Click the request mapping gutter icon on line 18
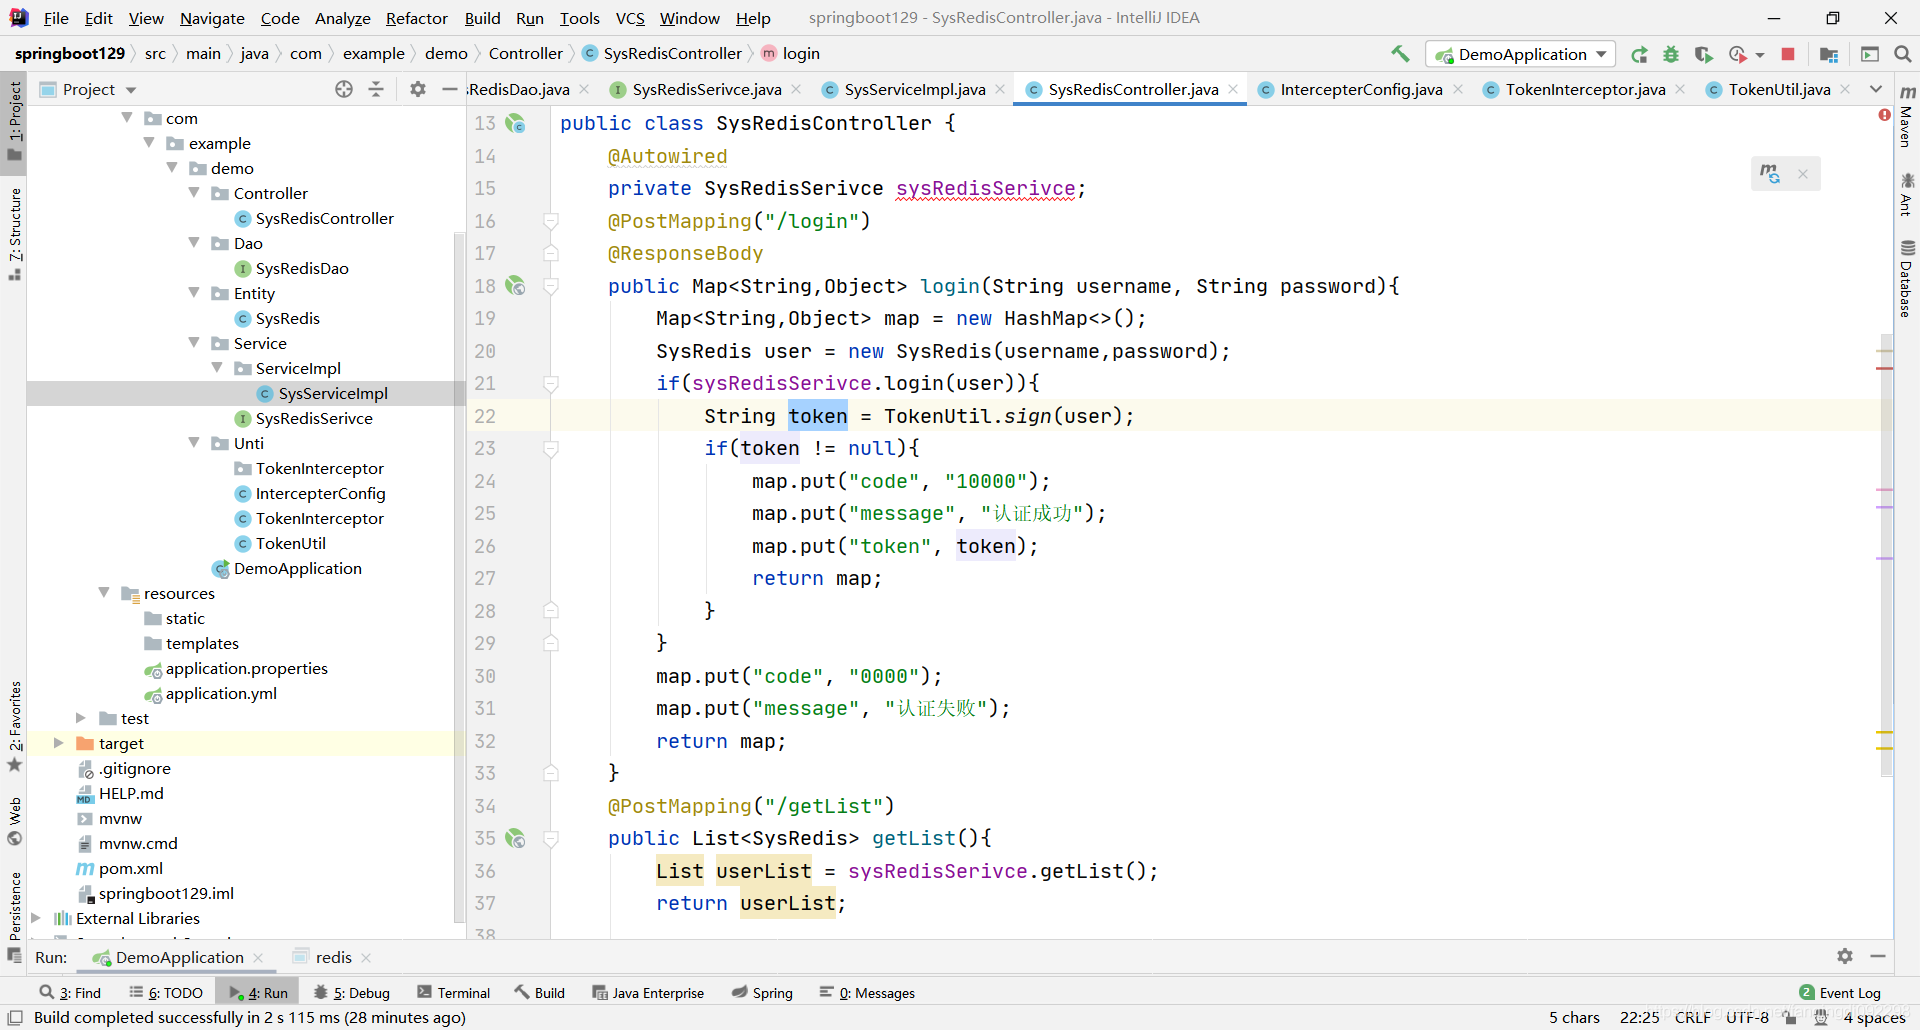 tap(515, 286)
